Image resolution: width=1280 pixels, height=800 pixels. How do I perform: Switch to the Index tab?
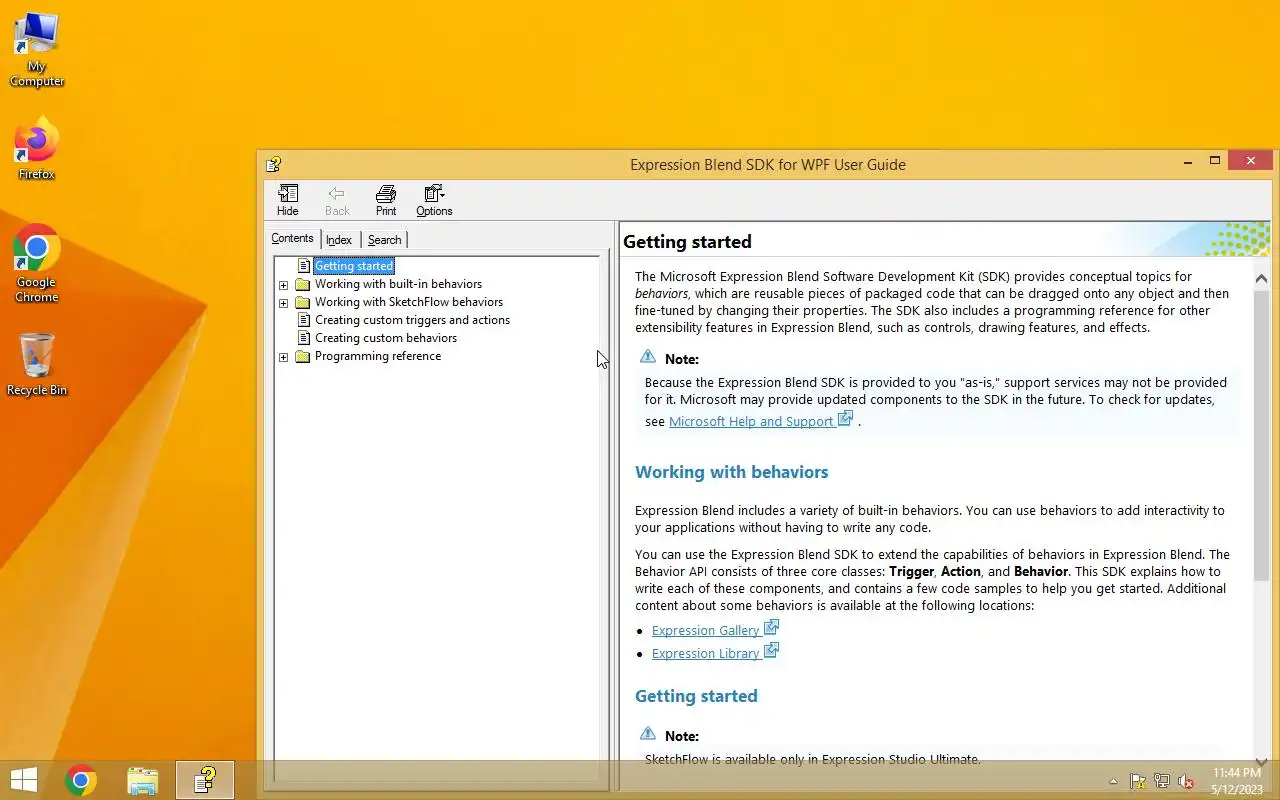point(339,240)
